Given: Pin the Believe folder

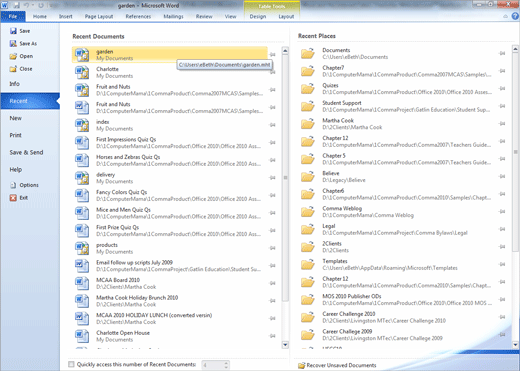Looking at the screenshot, I should (x=502, y=176).
